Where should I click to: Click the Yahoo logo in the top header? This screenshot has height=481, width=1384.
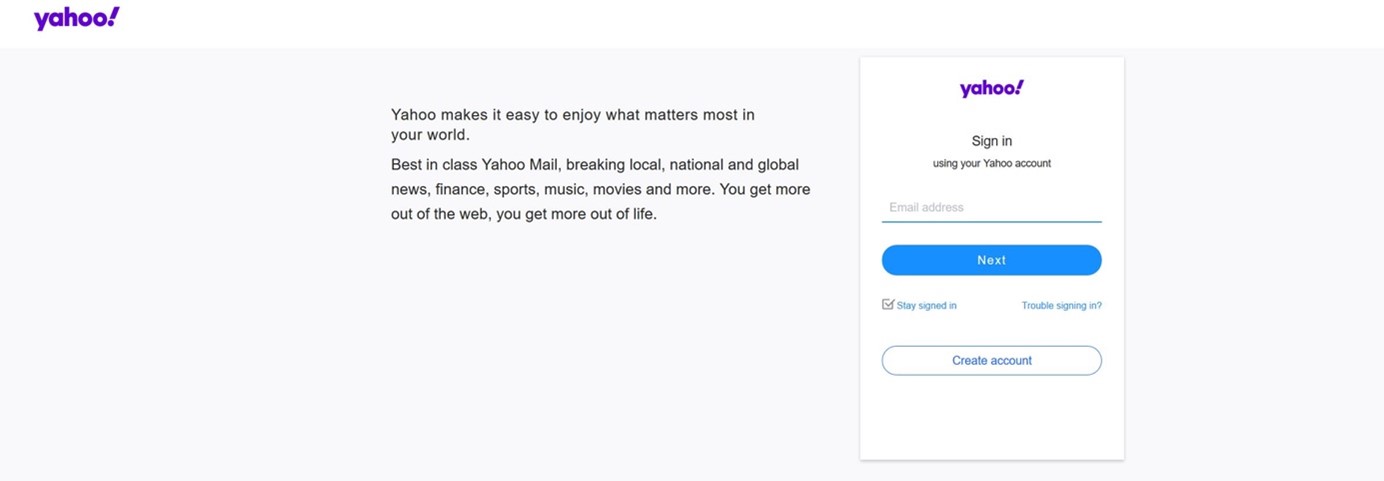(76, 19)
